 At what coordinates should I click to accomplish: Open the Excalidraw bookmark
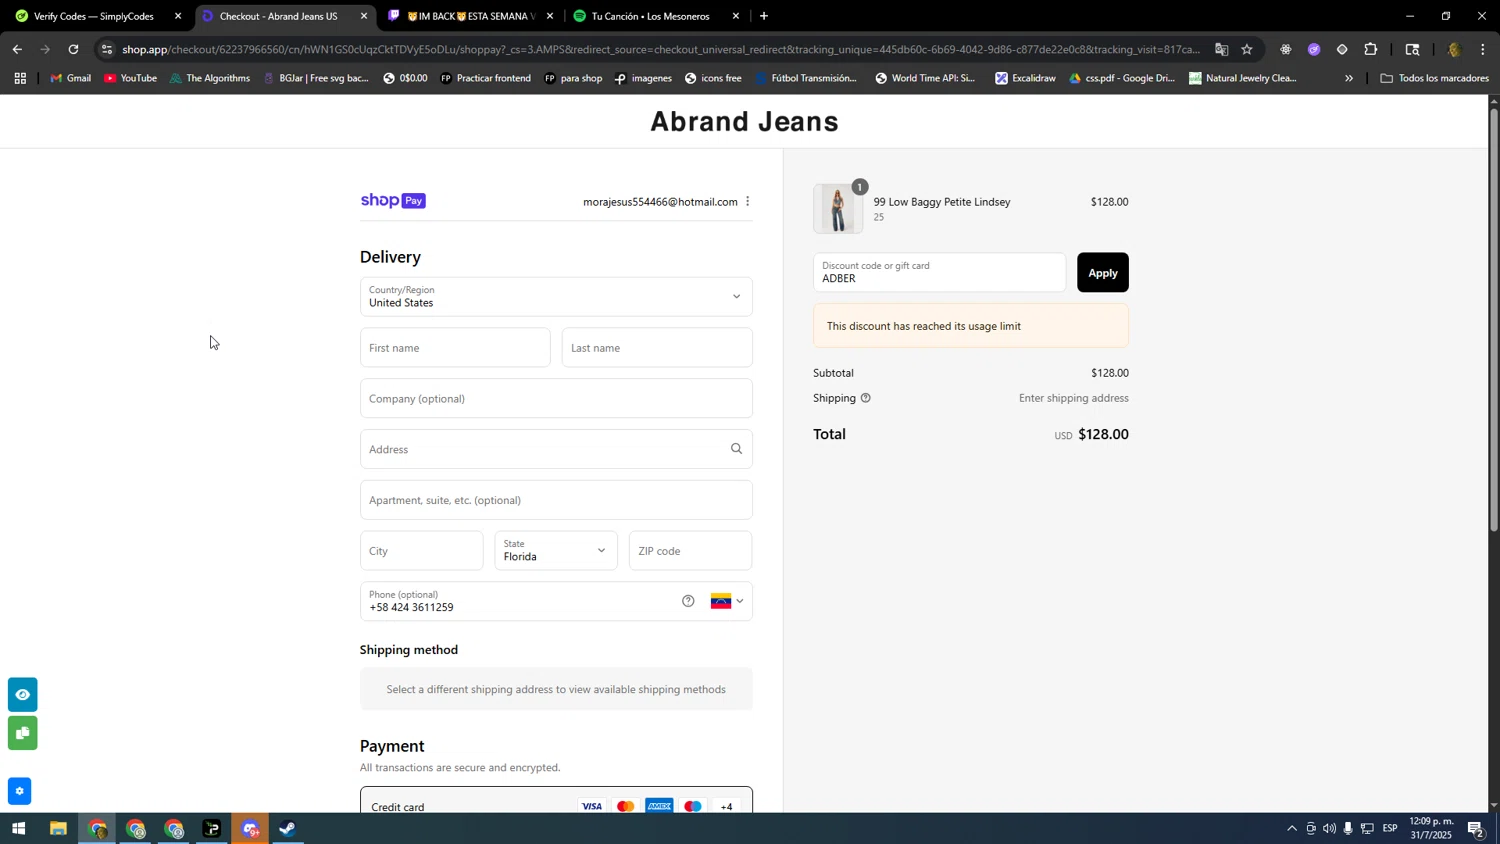click(1025, 78)
